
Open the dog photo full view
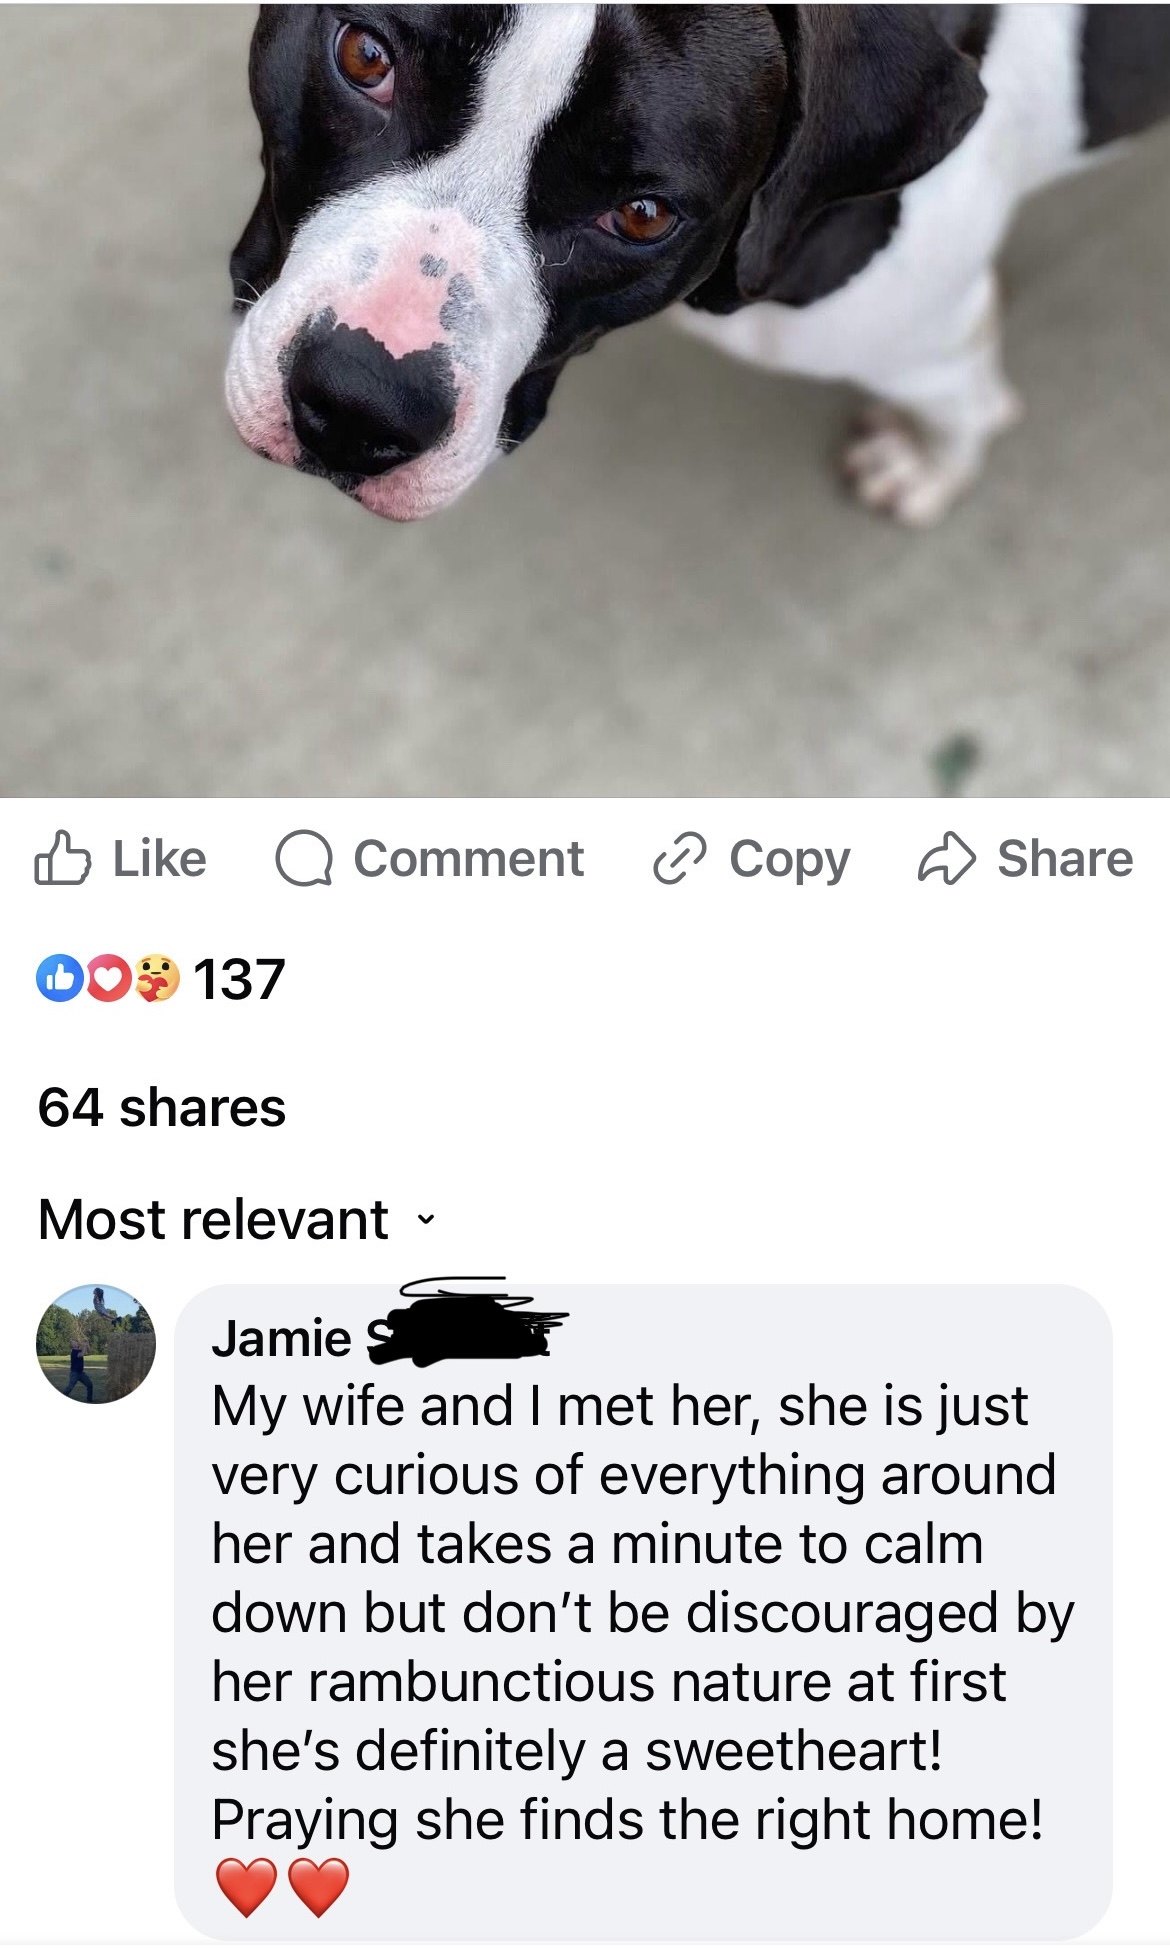(585, 399)
